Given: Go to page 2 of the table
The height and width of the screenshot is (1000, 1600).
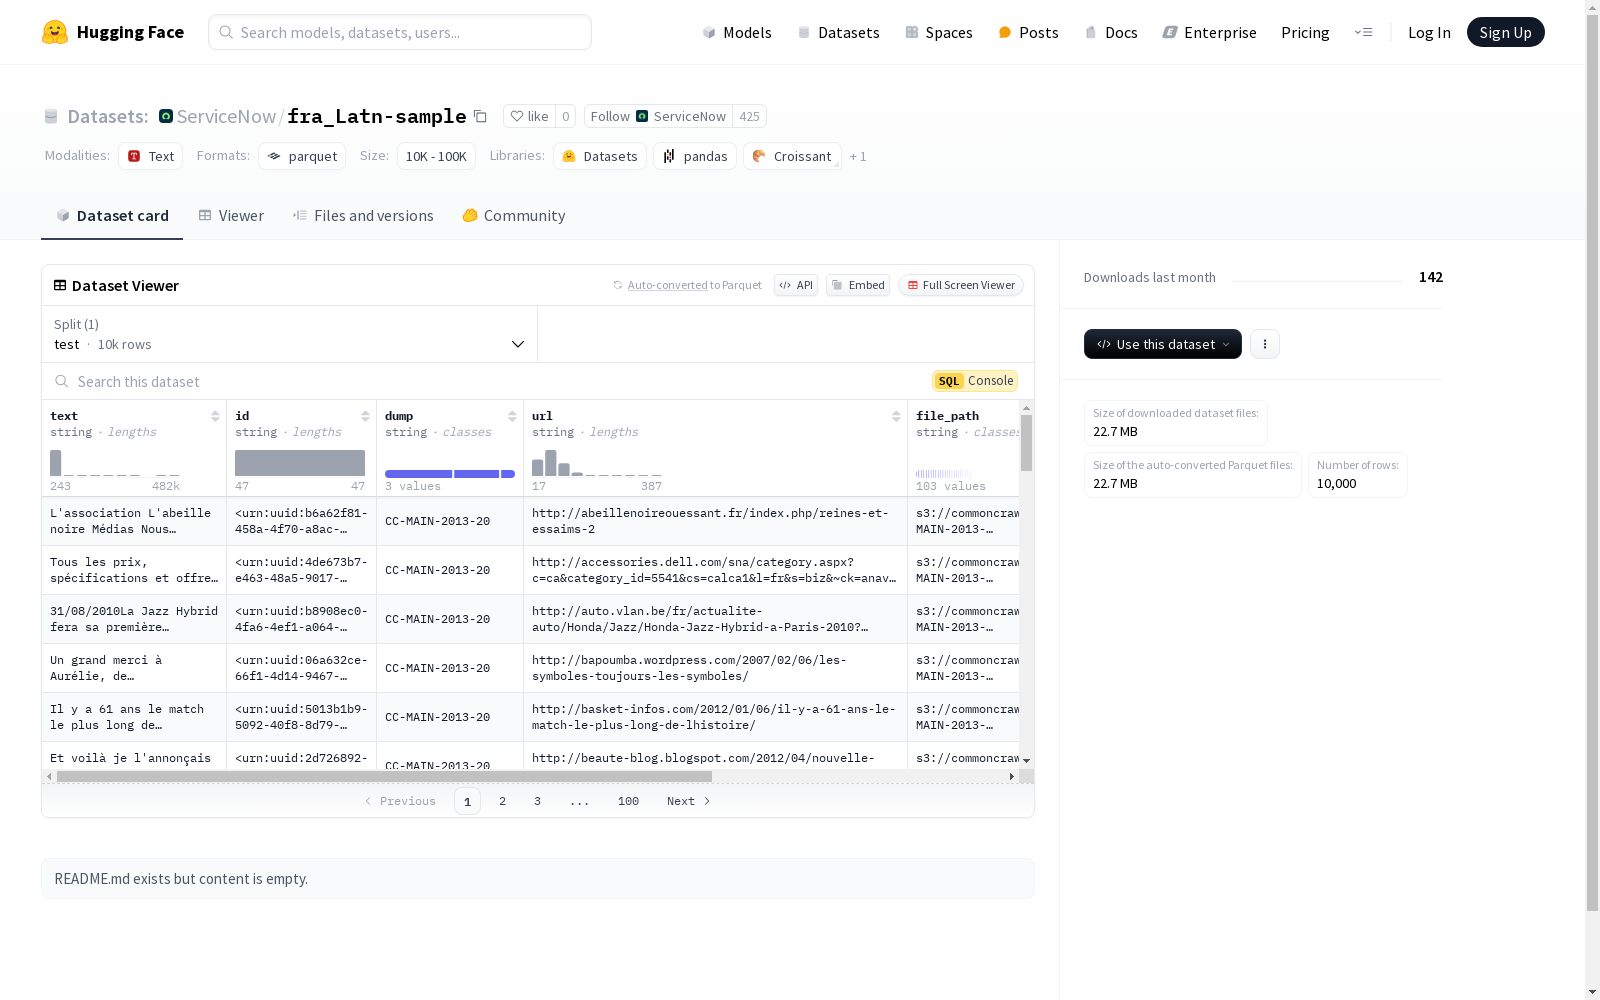Looking at the screenshot, I should point(502,801).
